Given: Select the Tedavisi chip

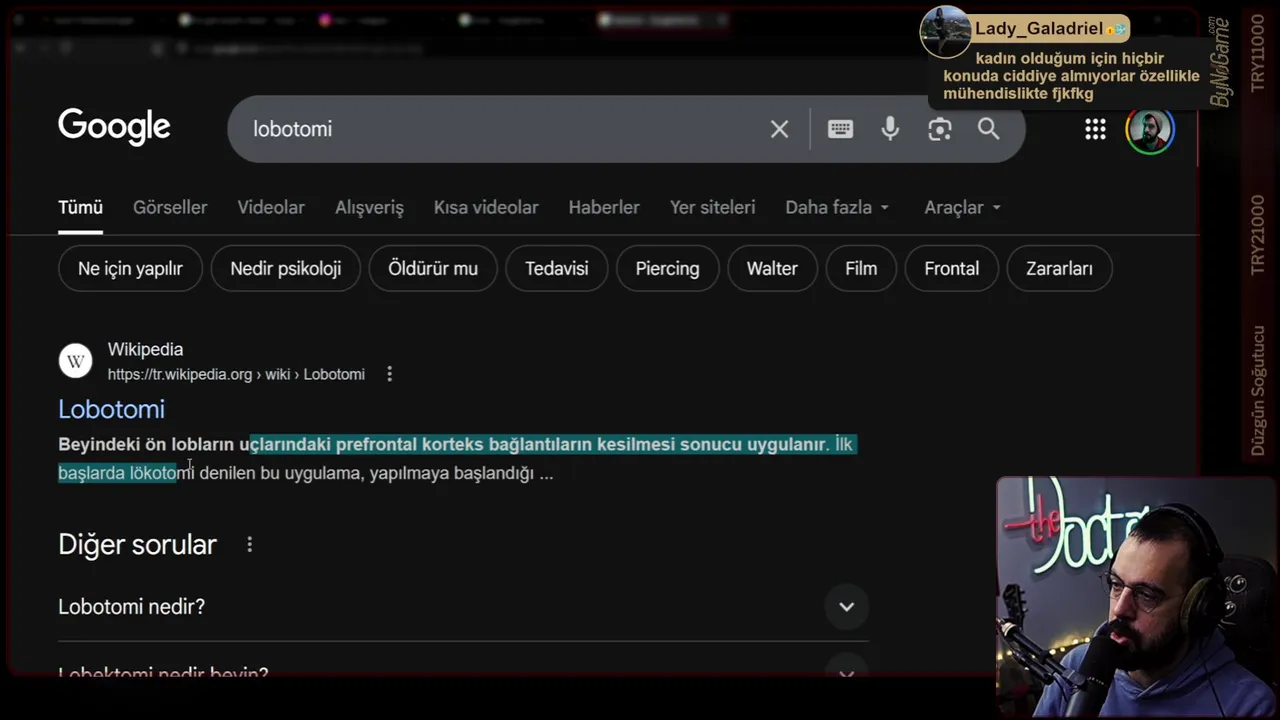Looking at the screenshot, I should click(557, 269).
